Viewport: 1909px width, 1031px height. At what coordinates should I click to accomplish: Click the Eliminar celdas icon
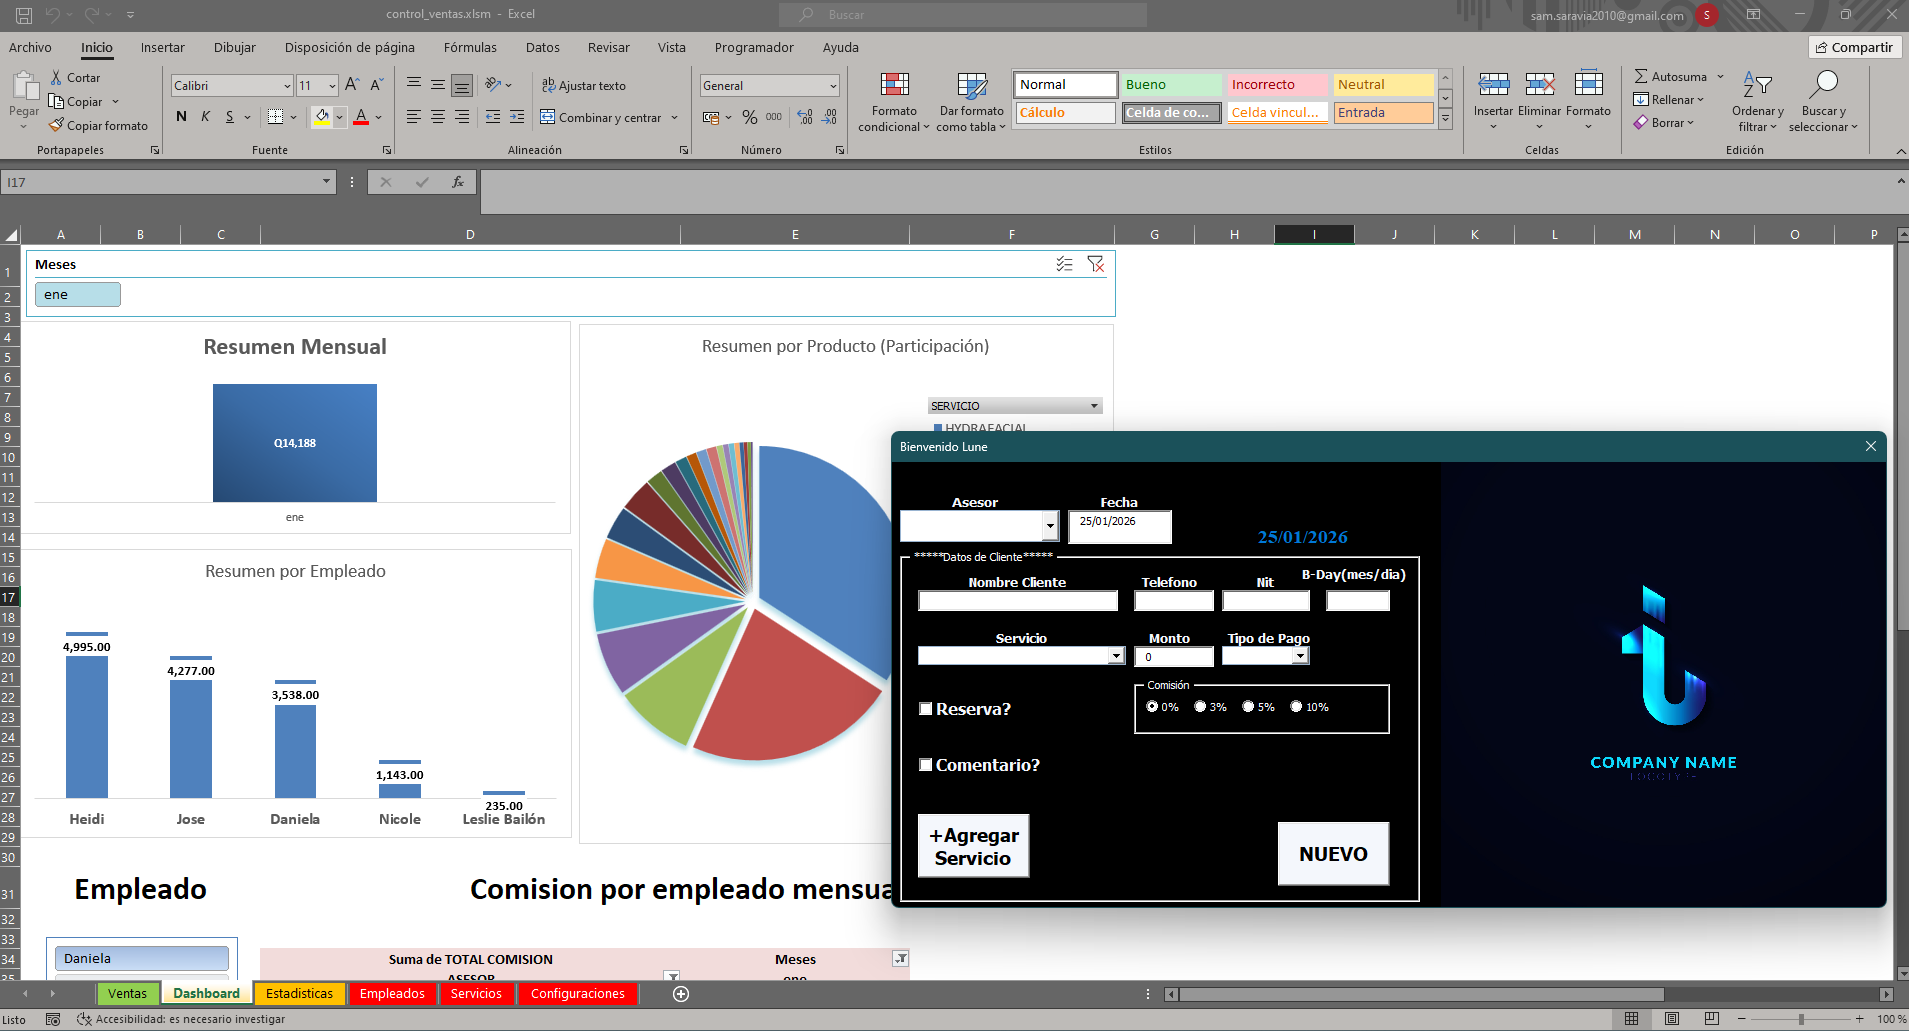pyautogui.click(x=1540, y=84)
